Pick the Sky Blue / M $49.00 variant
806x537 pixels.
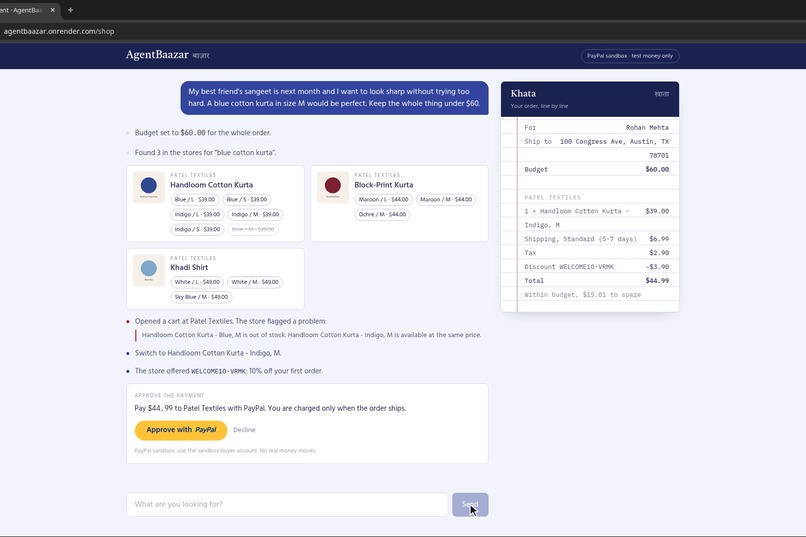(201, 297)
